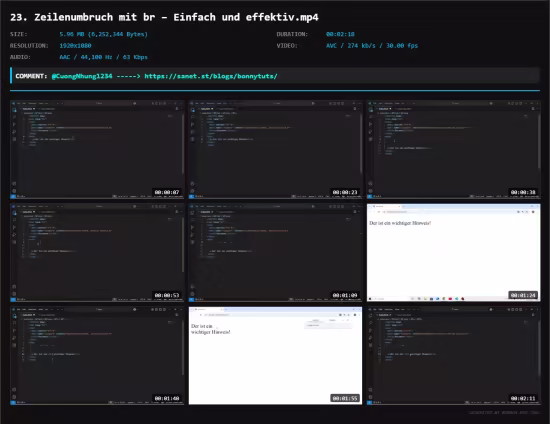Click the 'SIZE:' label
The width and height of the screenshot is (550, 424).
[19, 34]
